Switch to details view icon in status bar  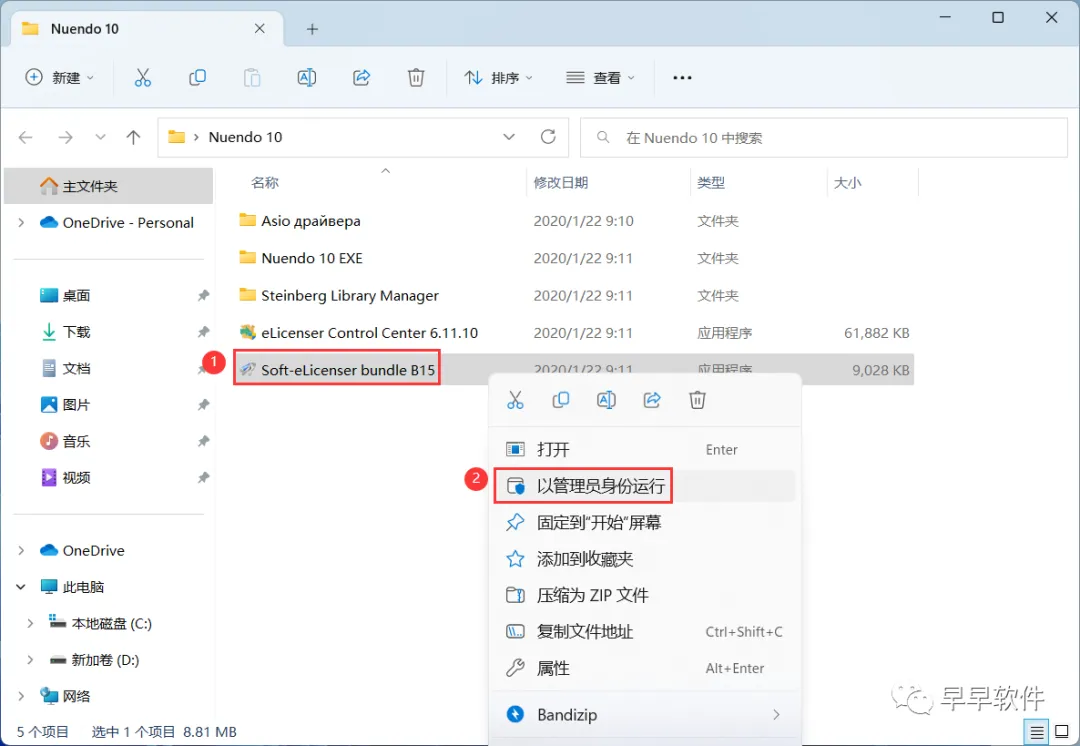[x=1037, y=732]
